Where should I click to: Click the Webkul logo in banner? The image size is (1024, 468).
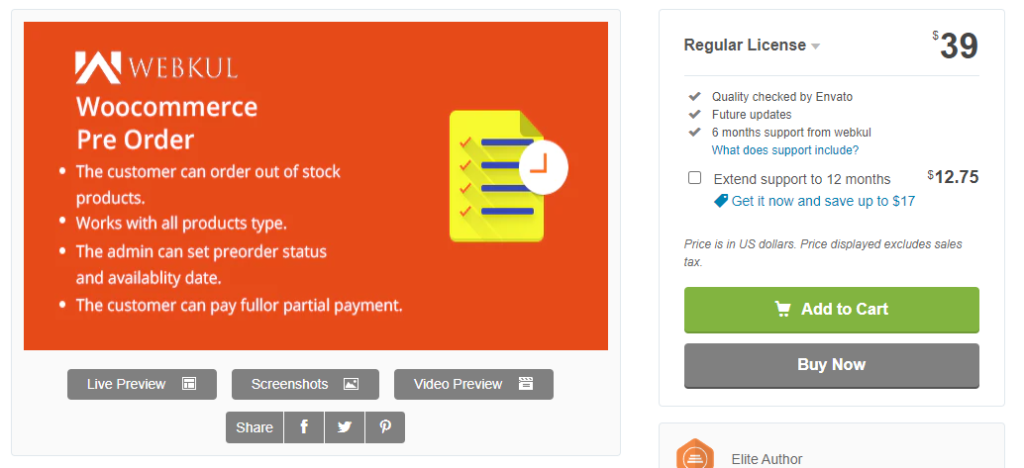(x=156, y=67)
